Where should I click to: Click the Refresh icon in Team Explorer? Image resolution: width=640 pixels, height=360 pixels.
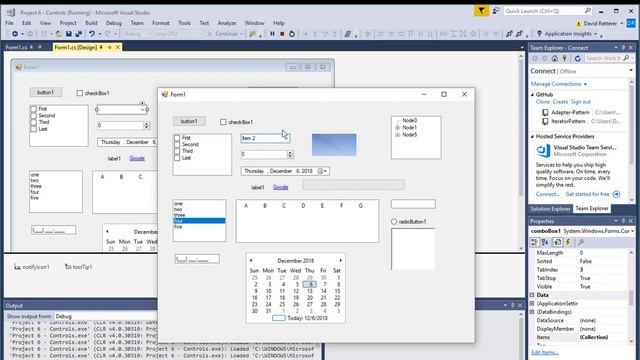pyautogui.click(x=578, y=58)
